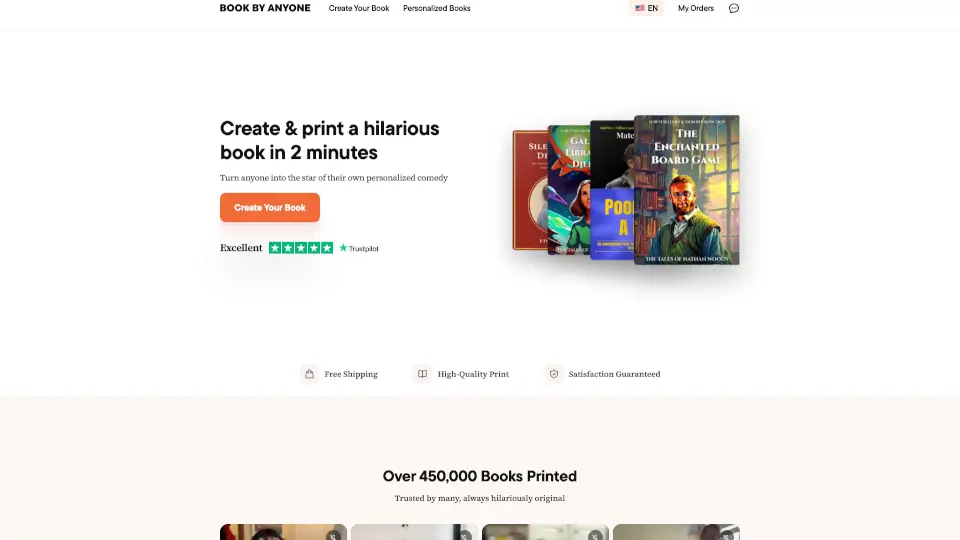Click the BOOK BY ANYONE logo
The image size is (960, 540).
coord(265,8)
